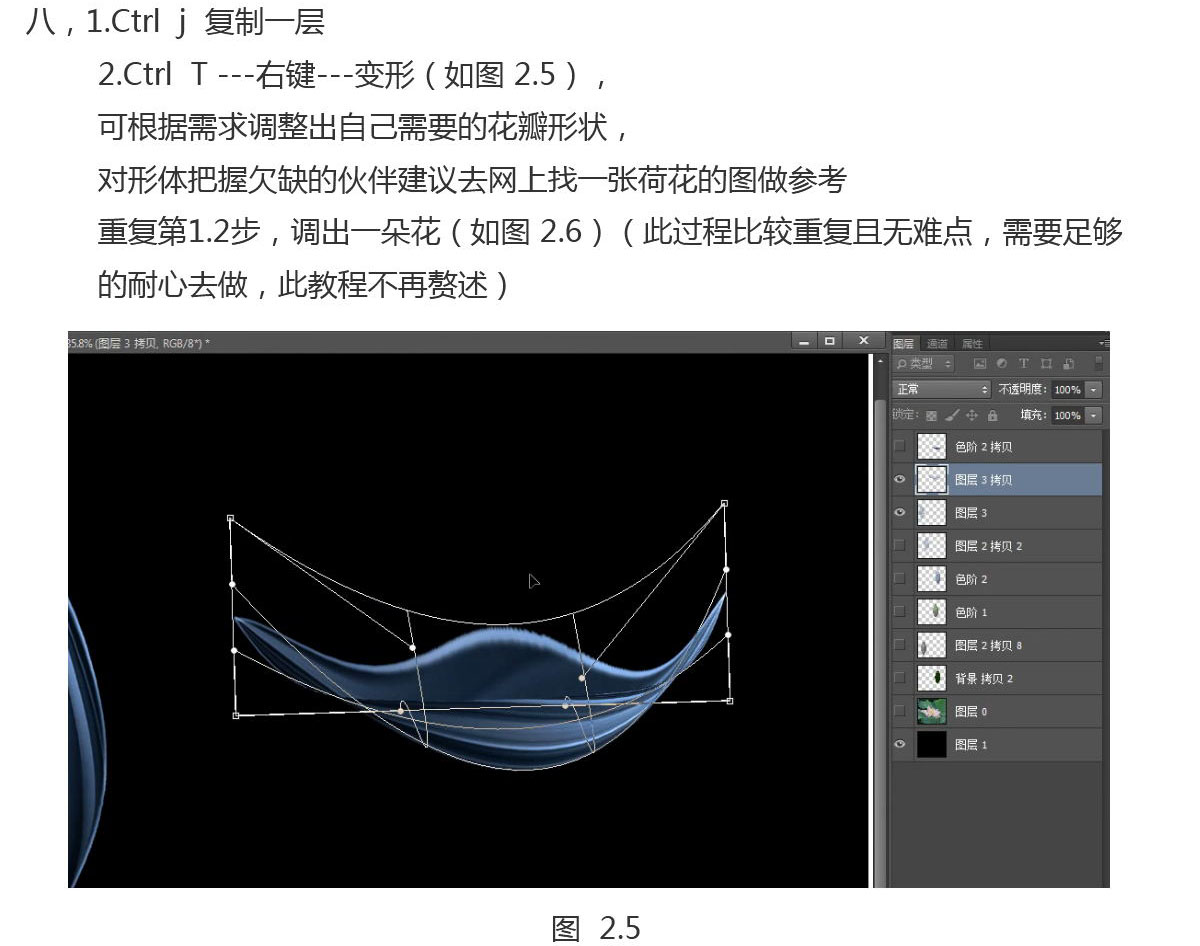
Task: Select the 图层 0 layer thumbnail
Action: (932, 711)
